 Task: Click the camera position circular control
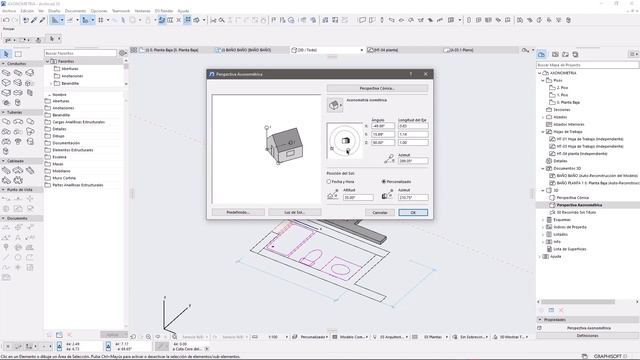coord(345,141)
